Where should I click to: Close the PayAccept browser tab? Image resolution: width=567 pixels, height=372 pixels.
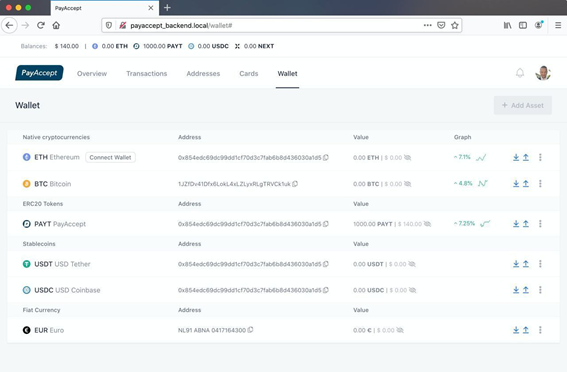pyautogui.click(x=151, y=8)
